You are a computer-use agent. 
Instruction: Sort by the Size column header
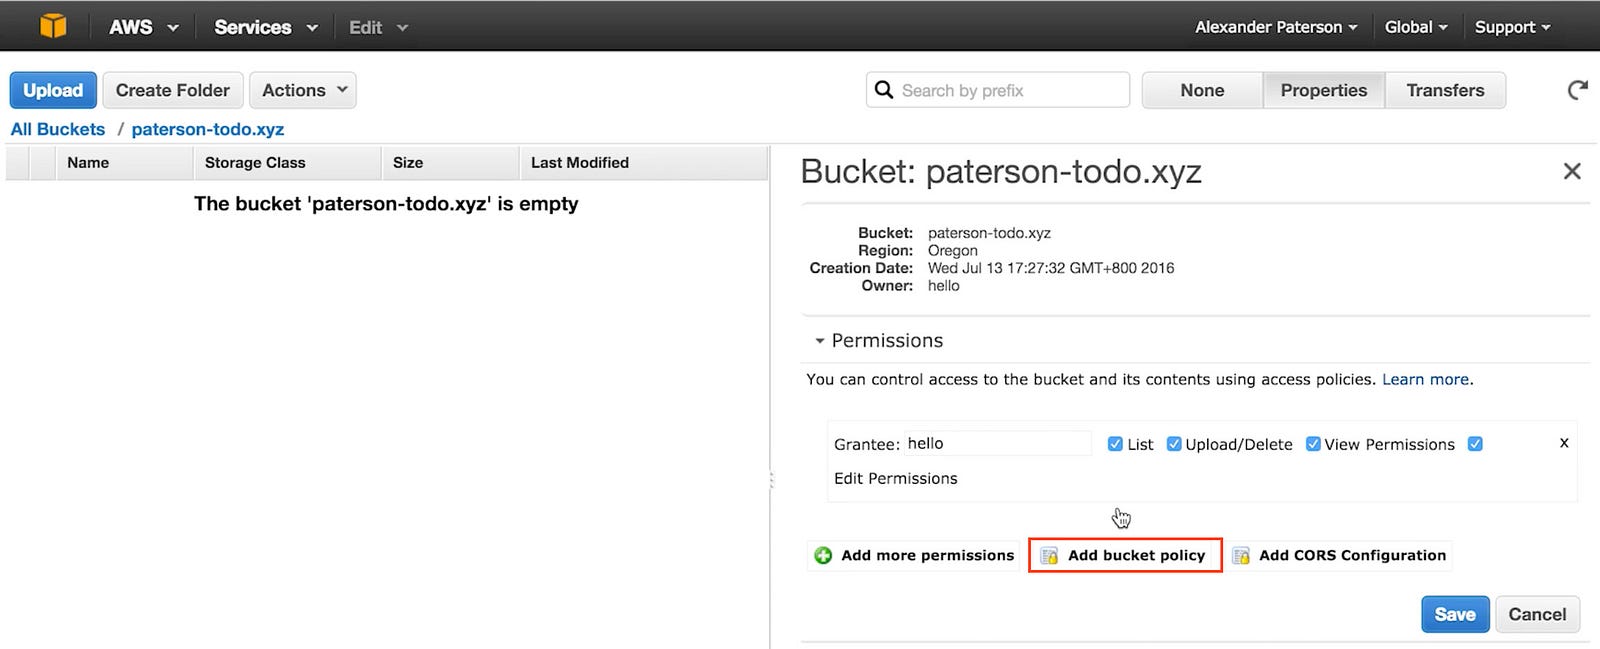point(450,162)
